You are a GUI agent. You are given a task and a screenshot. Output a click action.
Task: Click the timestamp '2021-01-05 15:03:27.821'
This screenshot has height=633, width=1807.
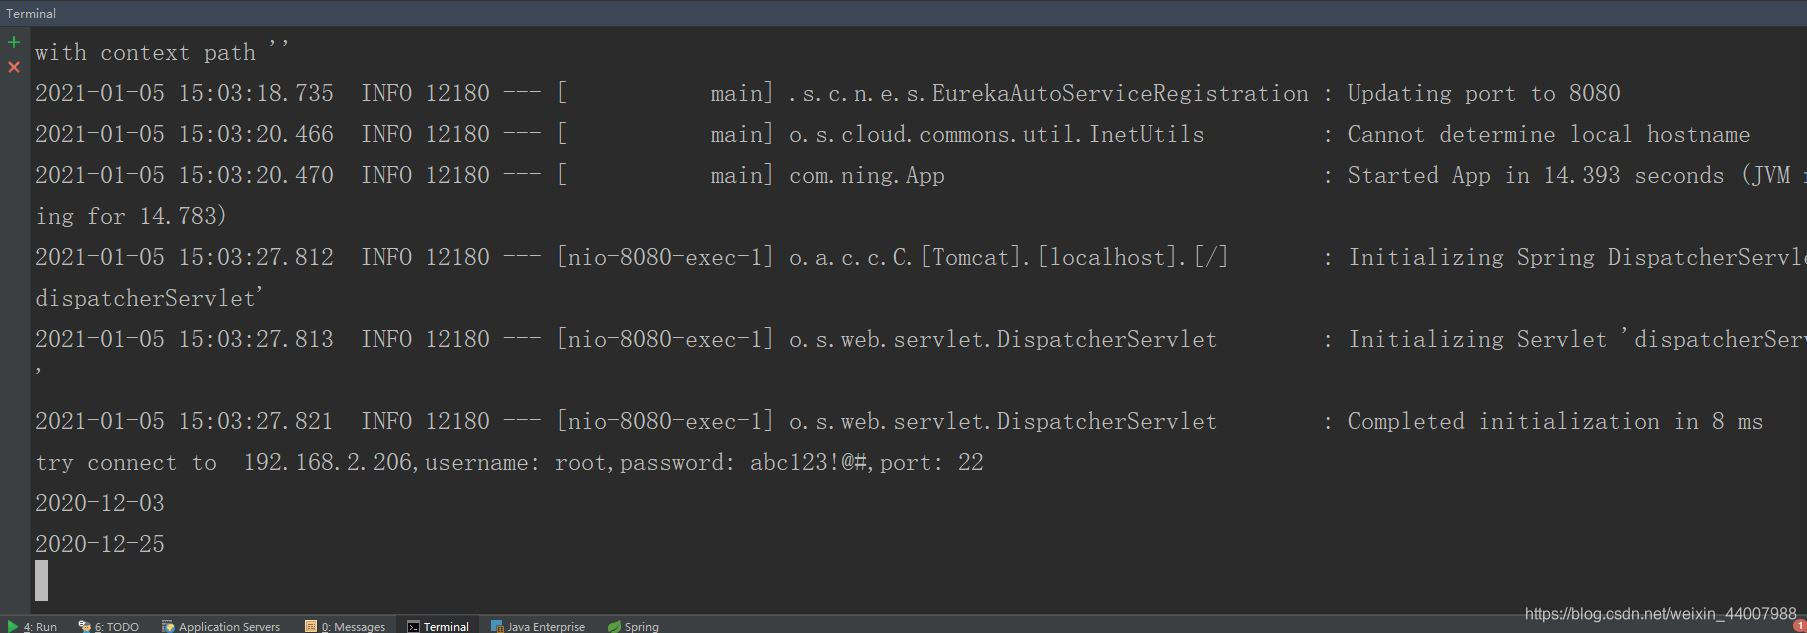coord(184,421)
